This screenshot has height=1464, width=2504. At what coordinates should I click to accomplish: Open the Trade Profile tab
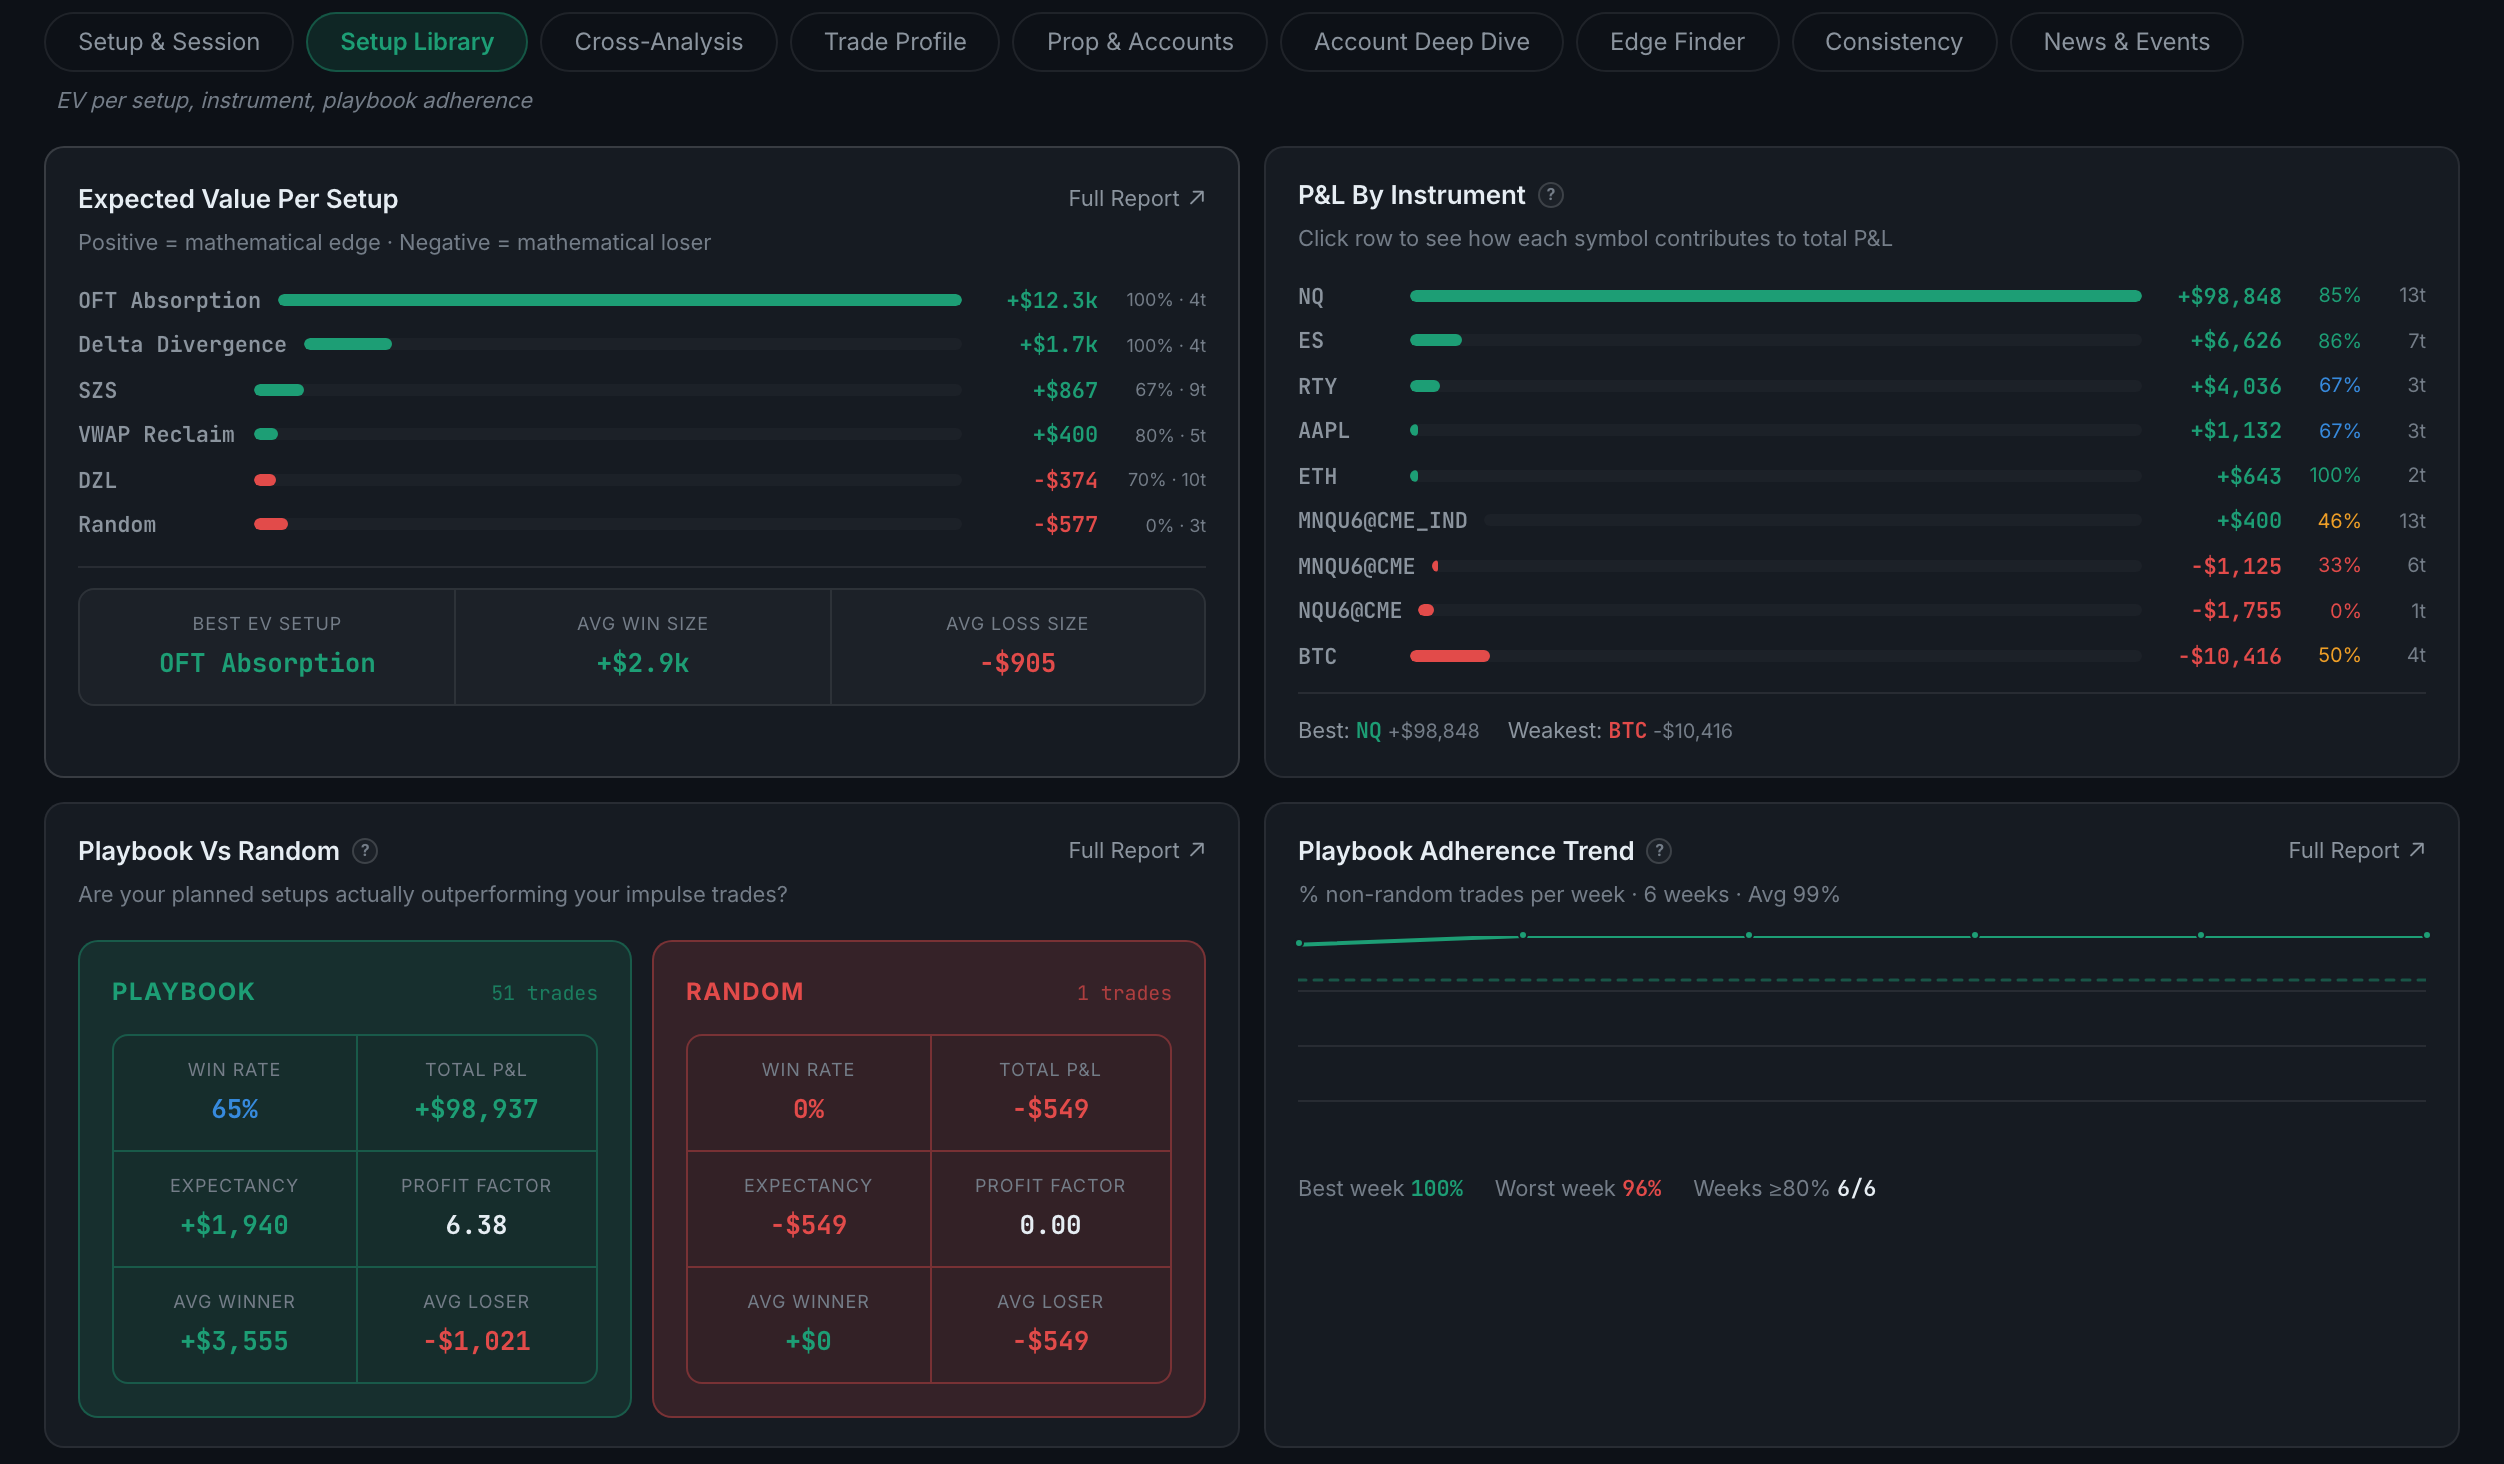(895, 42)
